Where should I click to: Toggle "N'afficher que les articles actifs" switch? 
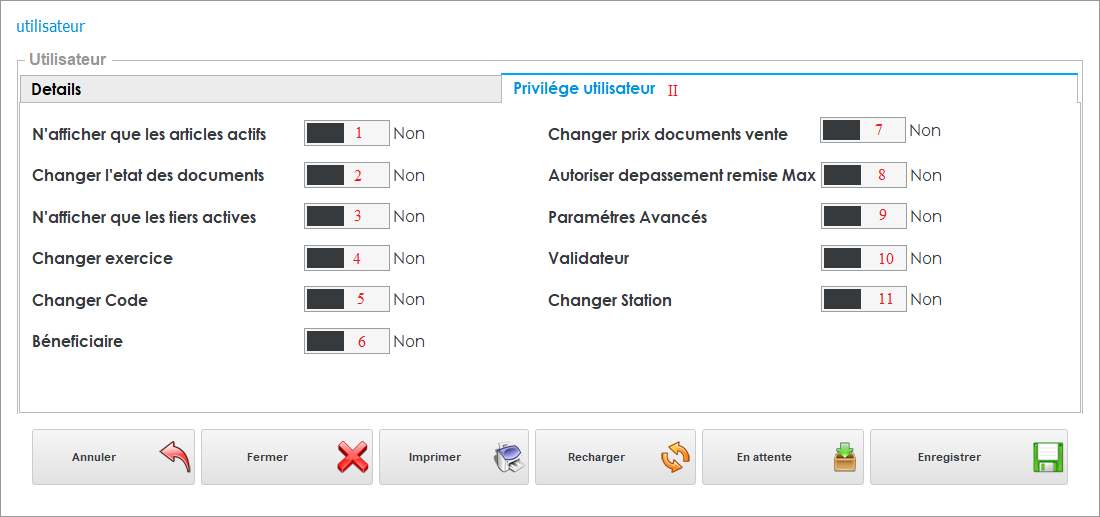tap(346, 133)
